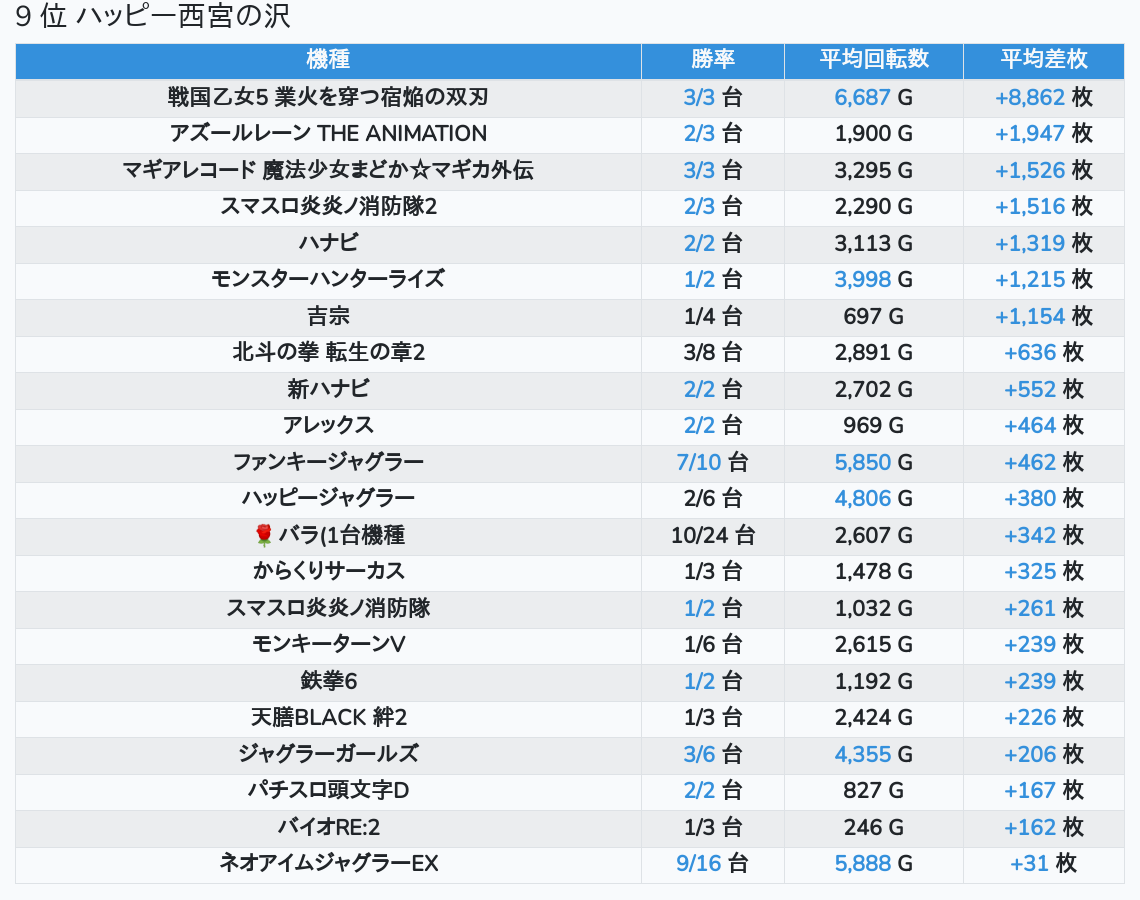Image resolution: width=1140 pixels, height=900 pixels.
Task: Select the ネオアイムジャグラーEX machine name
Action: (x=328, y=864)
